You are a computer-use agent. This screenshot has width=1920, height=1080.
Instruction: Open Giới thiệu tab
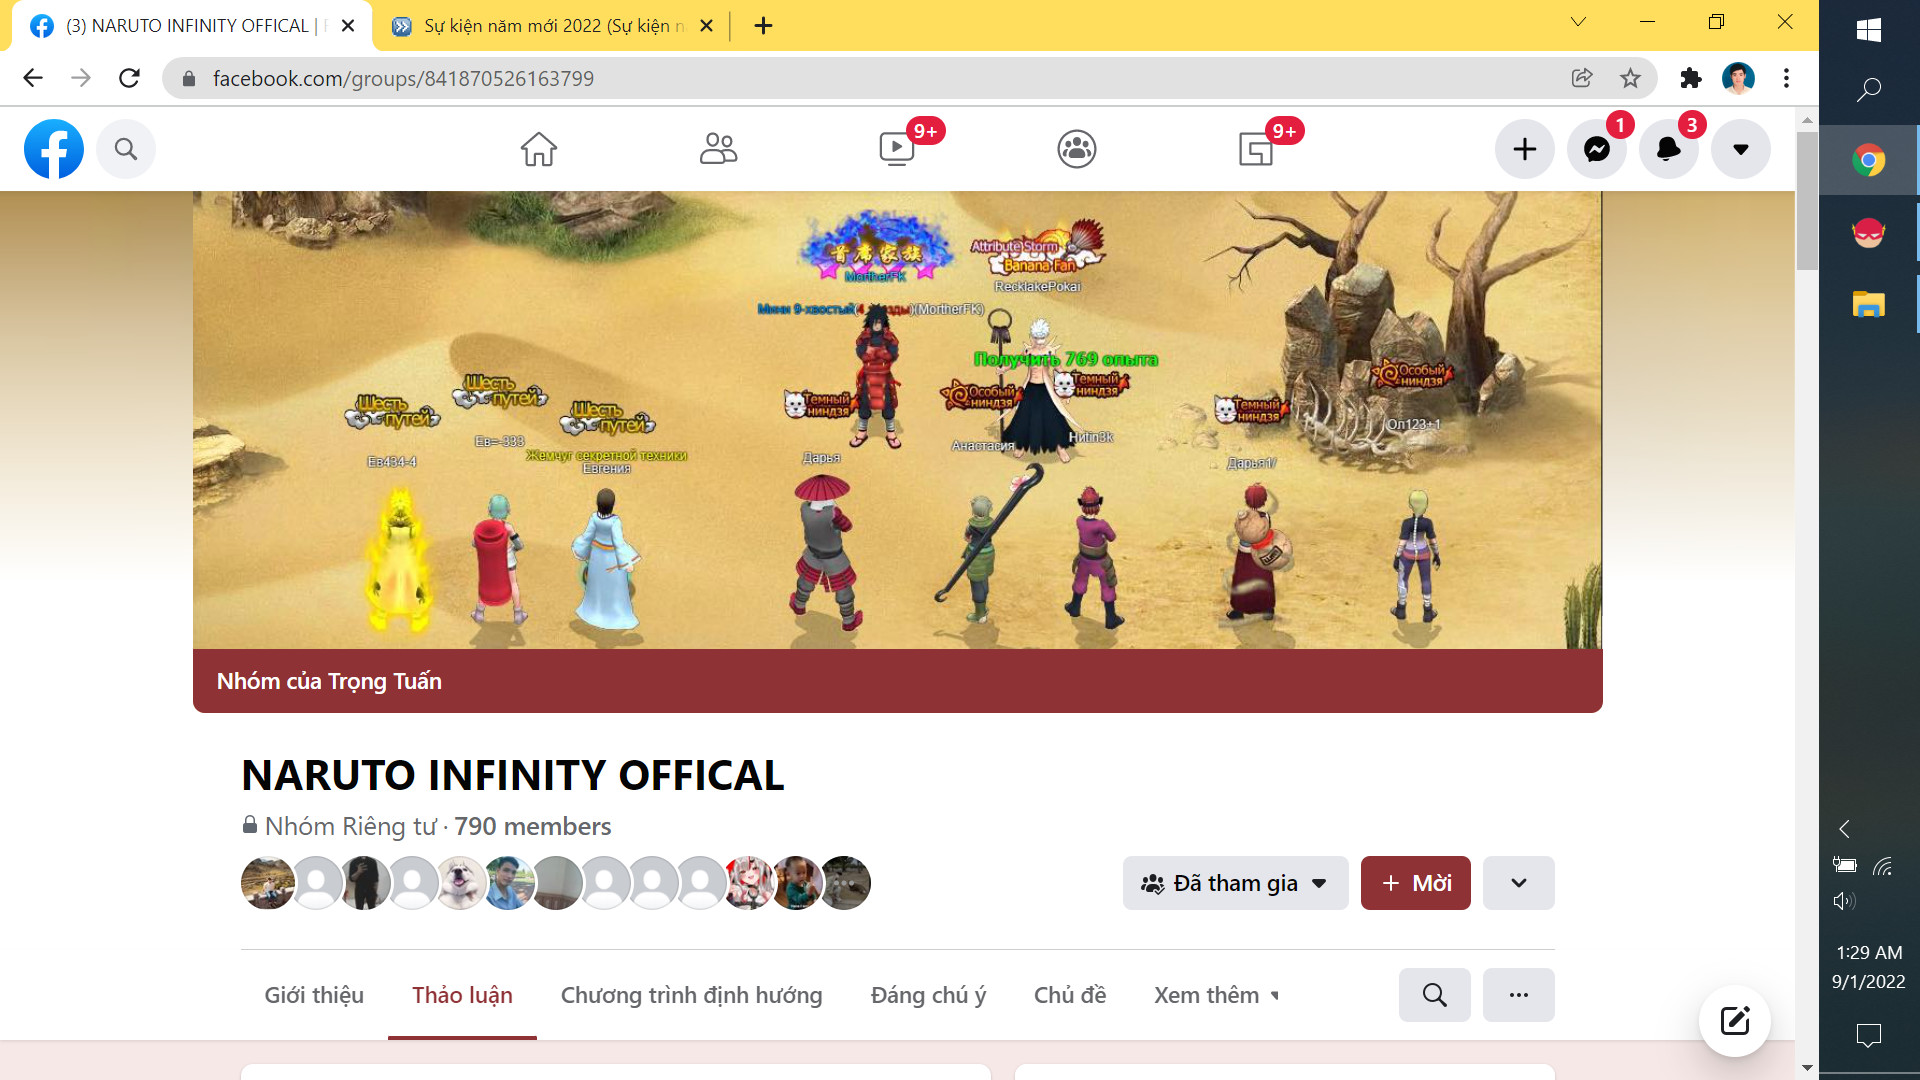314,995
